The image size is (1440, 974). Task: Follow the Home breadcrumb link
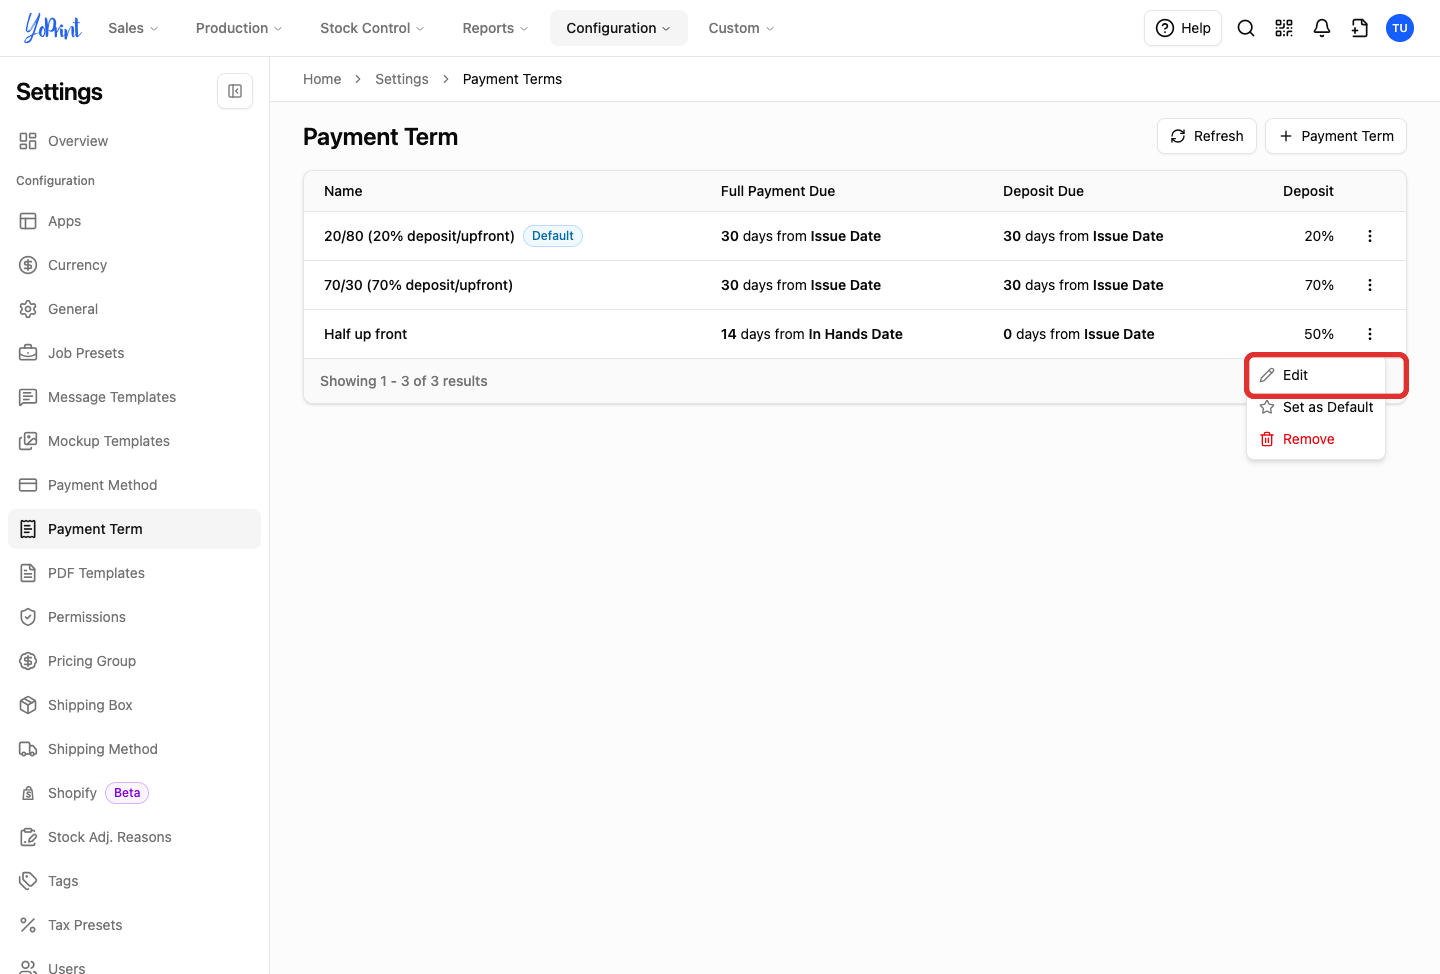322,79
